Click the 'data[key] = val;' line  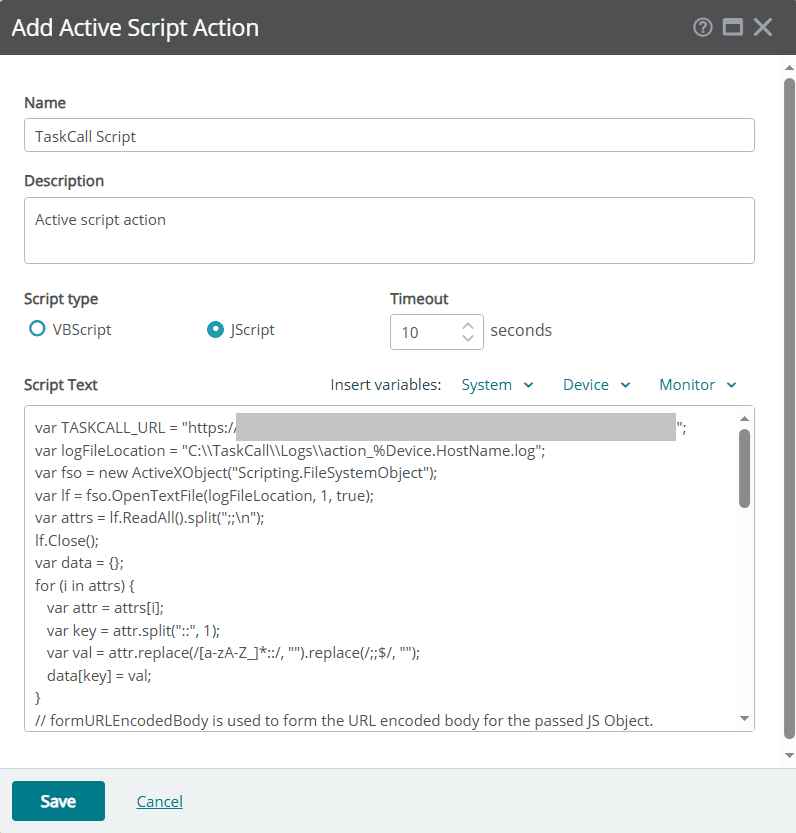[99, 675]
